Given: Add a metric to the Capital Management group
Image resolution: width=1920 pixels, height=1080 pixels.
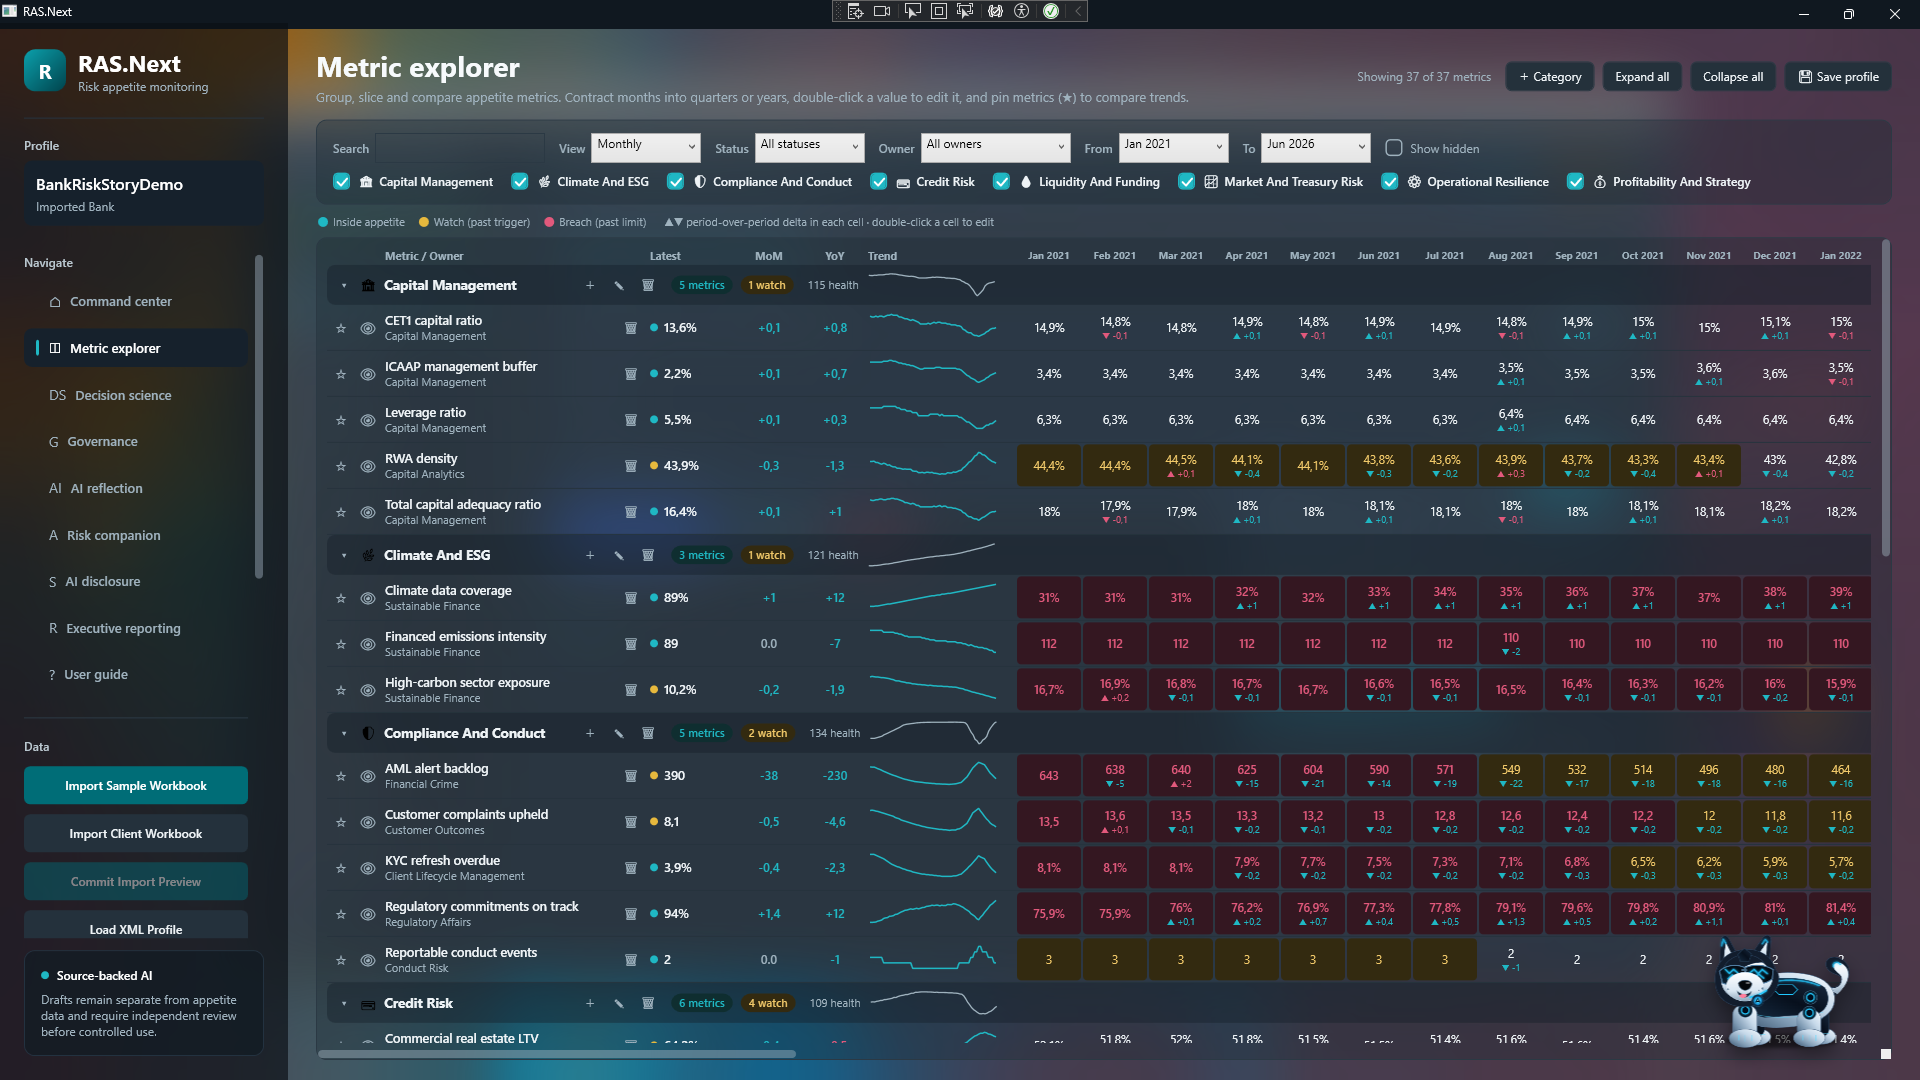Looking at the screenshot, I should point(590,285).
